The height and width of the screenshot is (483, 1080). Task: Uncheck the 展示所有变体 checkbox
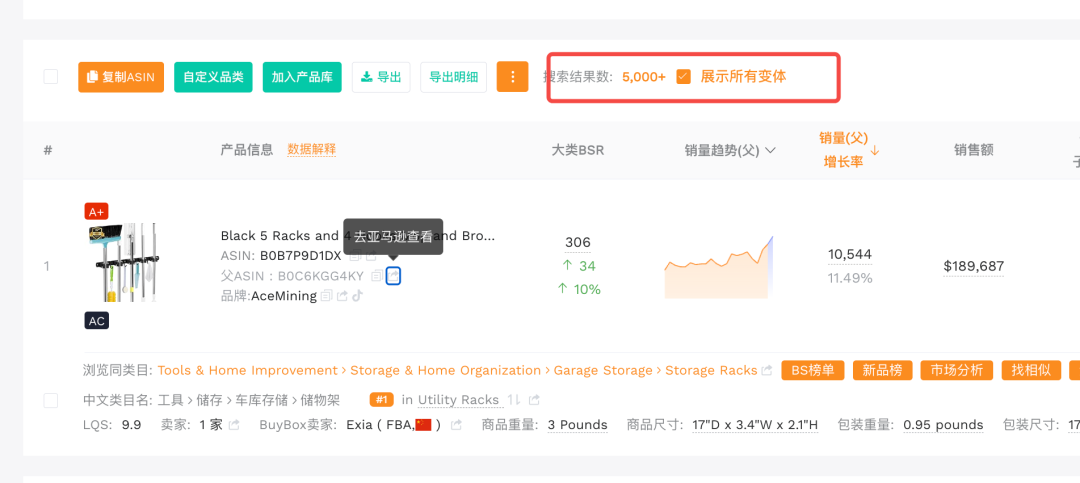click(x=683, y=76)
